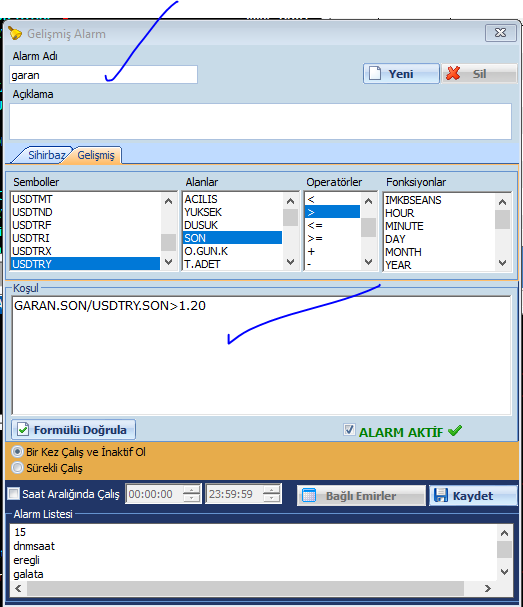Enable the Saat Aralığında Çalış checkbox
Viewport: 523px width, 607px height.
pyautogui.click(x=14, y=494)
